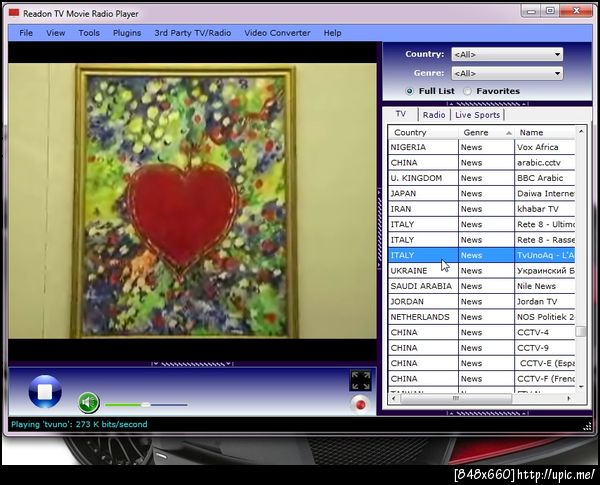
Task: Switch to the Radio tab
Action: click(x=434, y=115)
